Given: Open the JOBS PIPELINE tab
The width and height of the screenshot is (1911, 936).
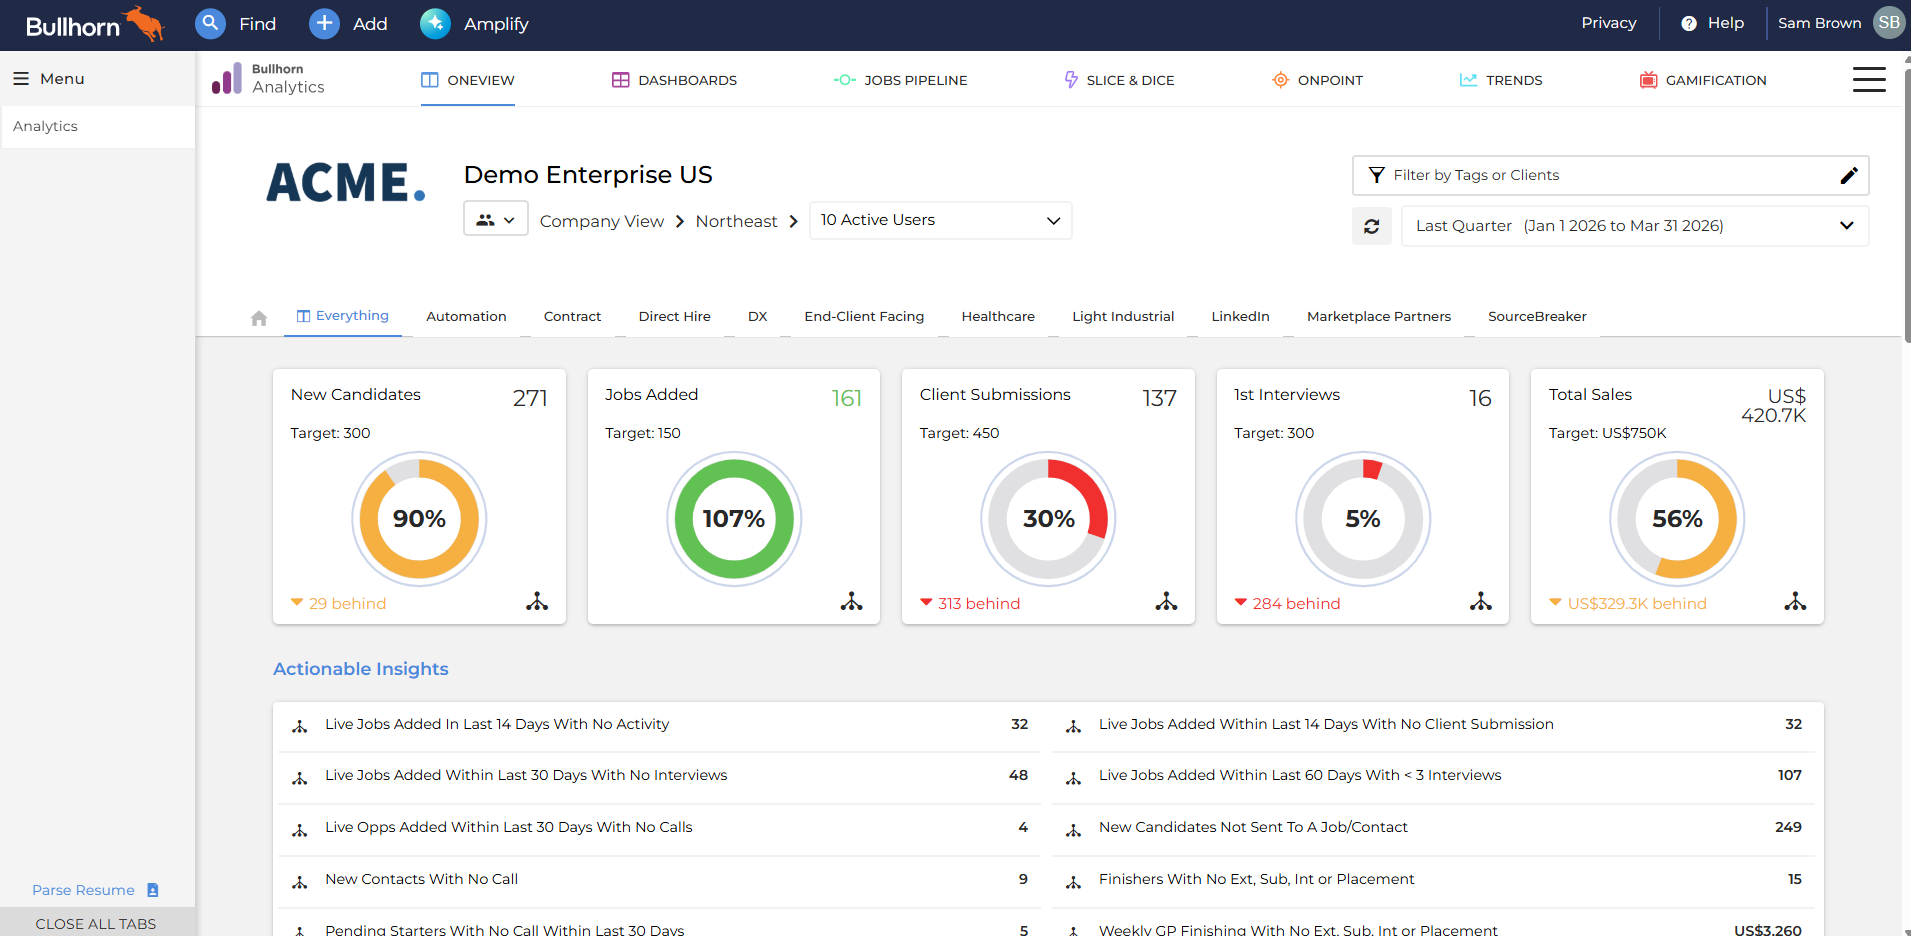Looking at the screenshot, I should pos(901,80).
